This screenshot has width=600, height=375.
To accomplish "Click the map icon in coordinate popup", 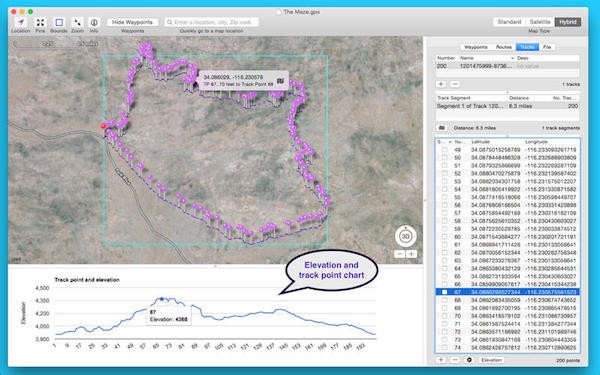I will pyautogui.click(x=280, y=80).
